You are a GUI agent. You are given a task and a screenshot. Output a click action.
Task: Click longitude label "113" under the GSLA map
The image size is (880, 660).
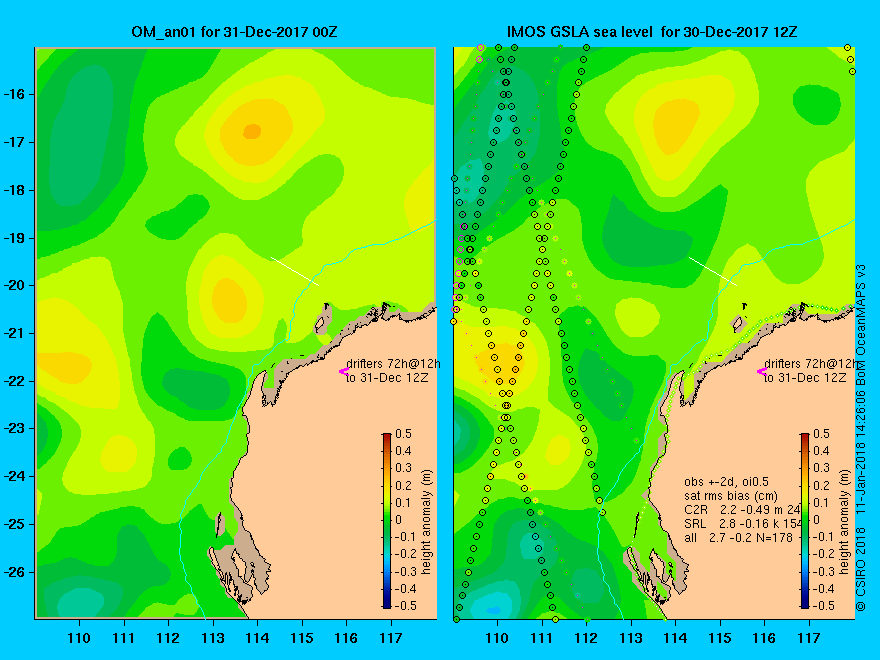pyautogui.click(x=631, y=638)
